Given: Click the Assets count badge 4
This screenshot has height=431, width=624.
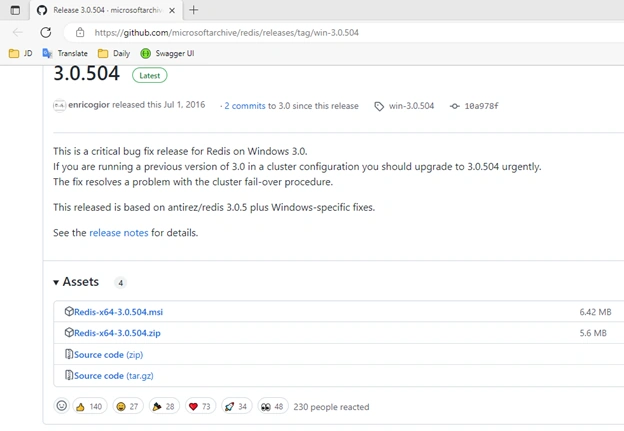Looking at the screenshot, I should coord(121,283).
